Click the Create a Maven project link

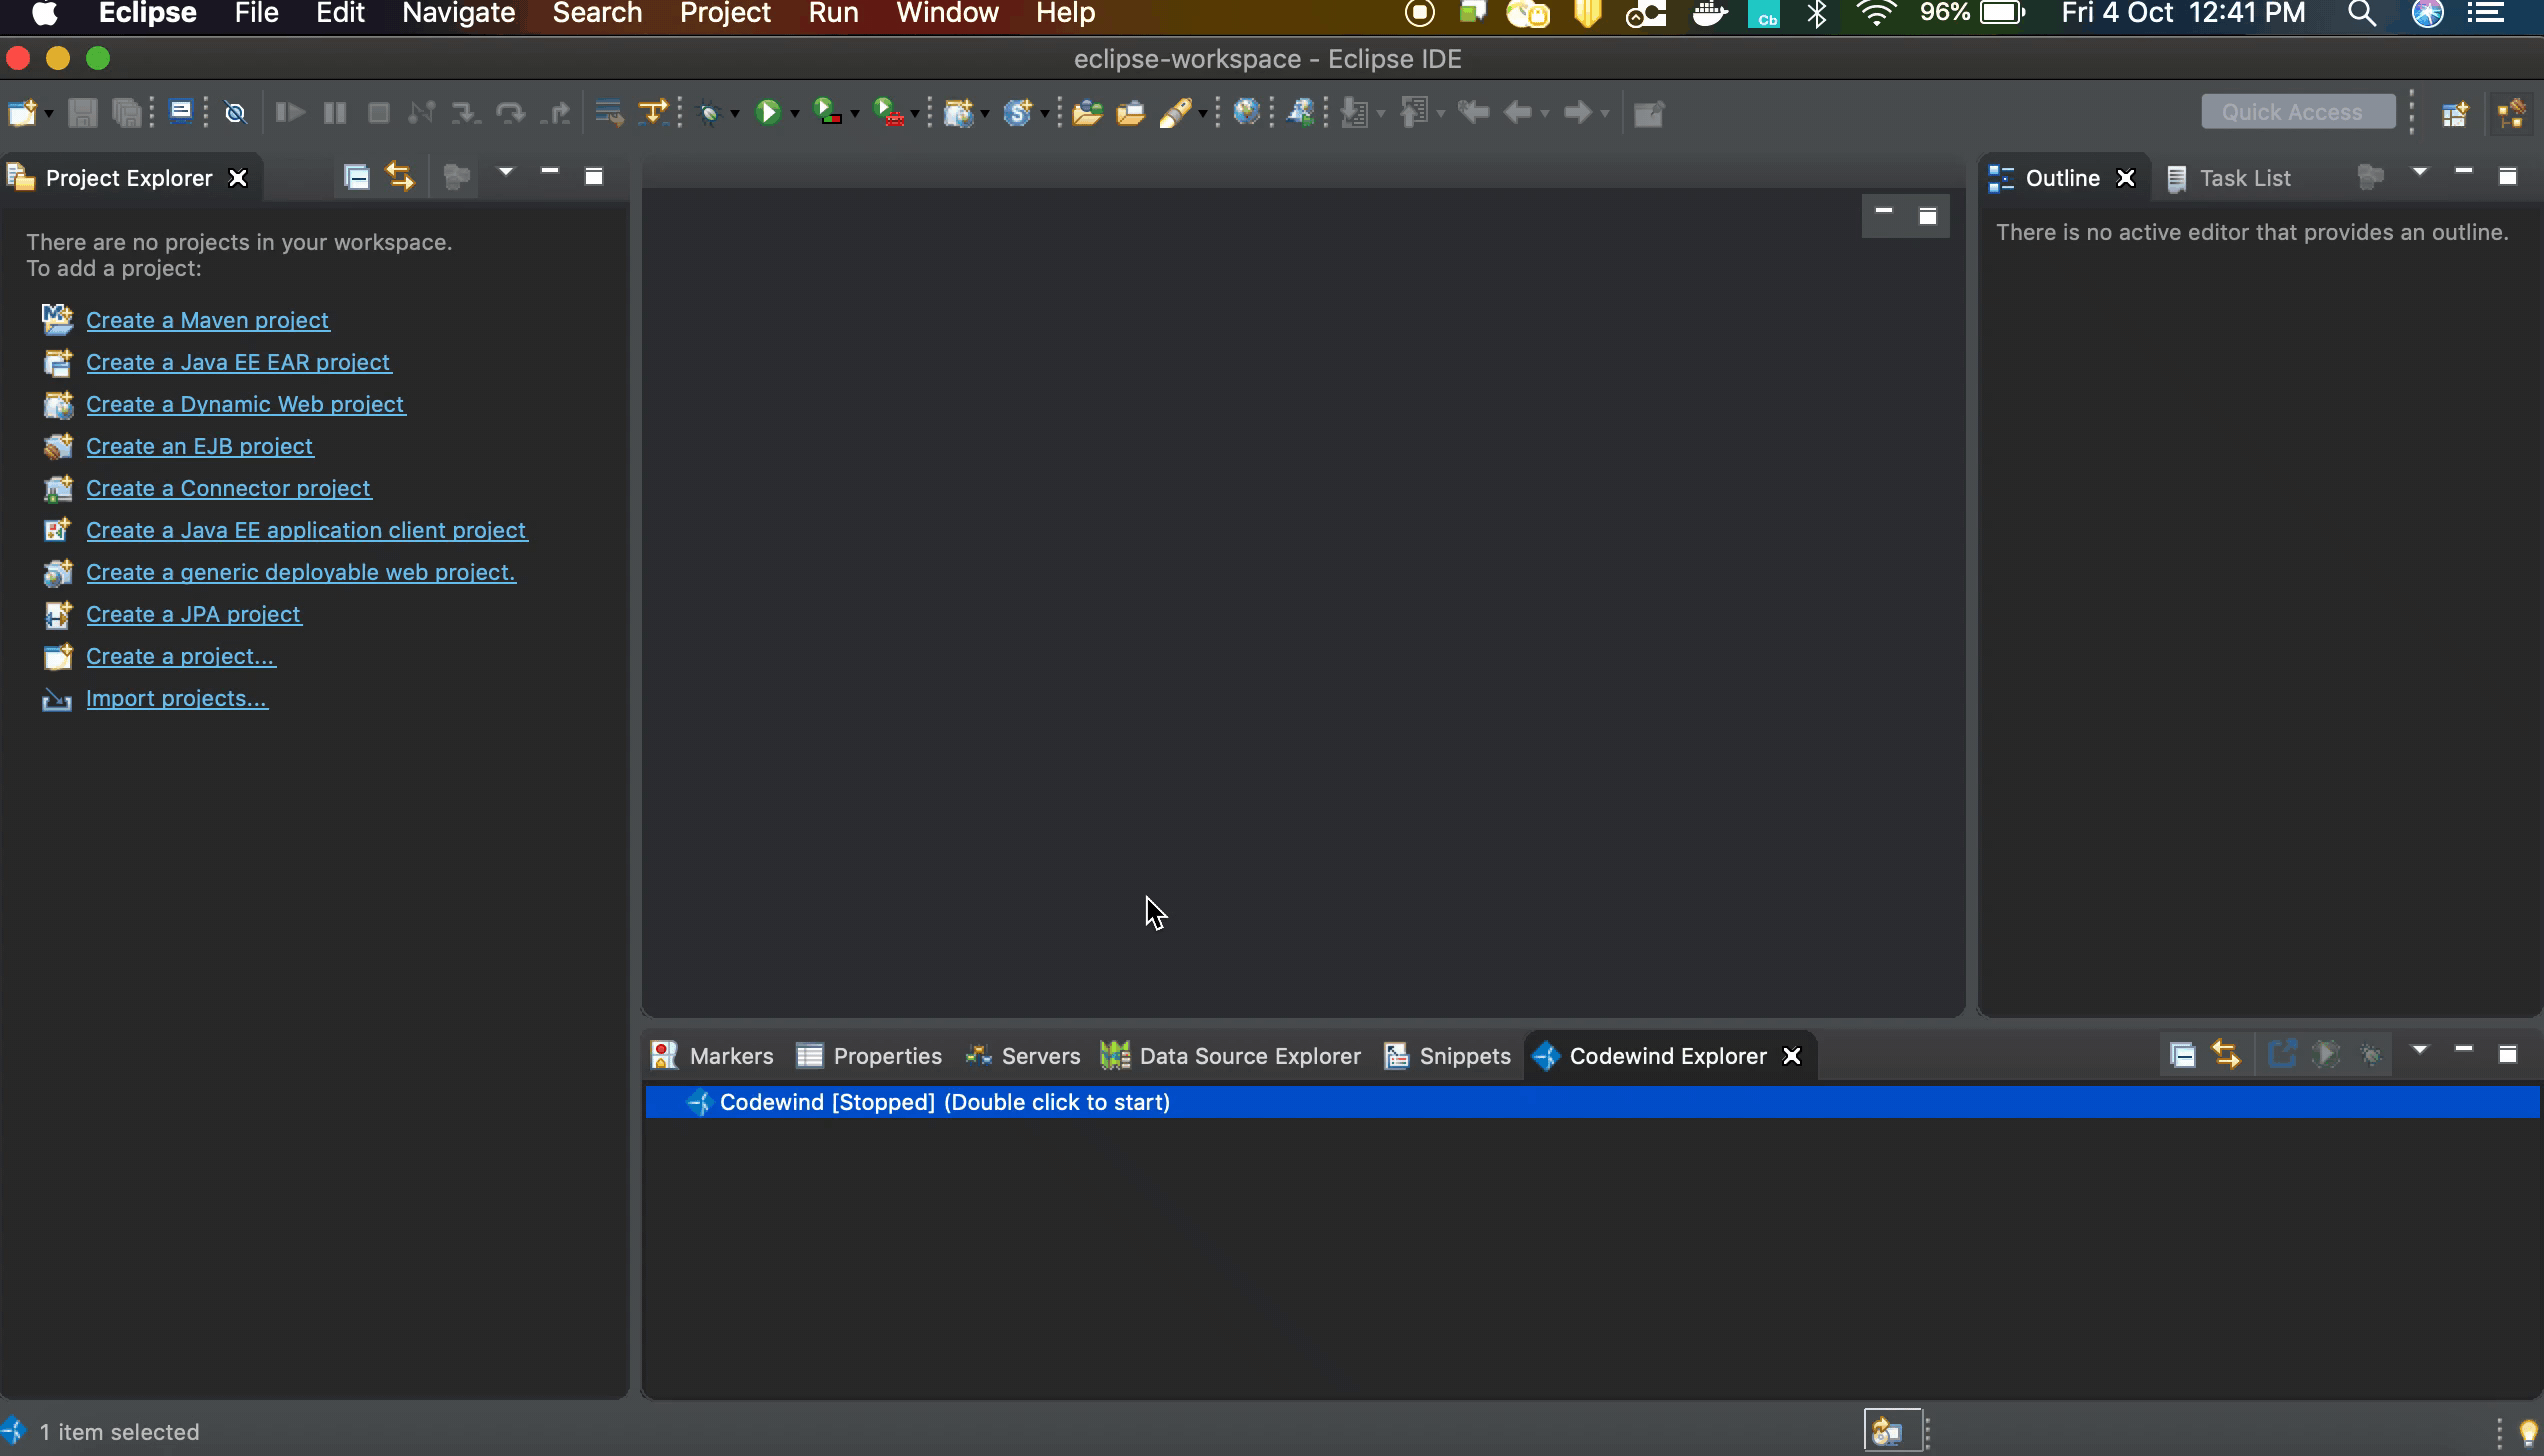207,320
